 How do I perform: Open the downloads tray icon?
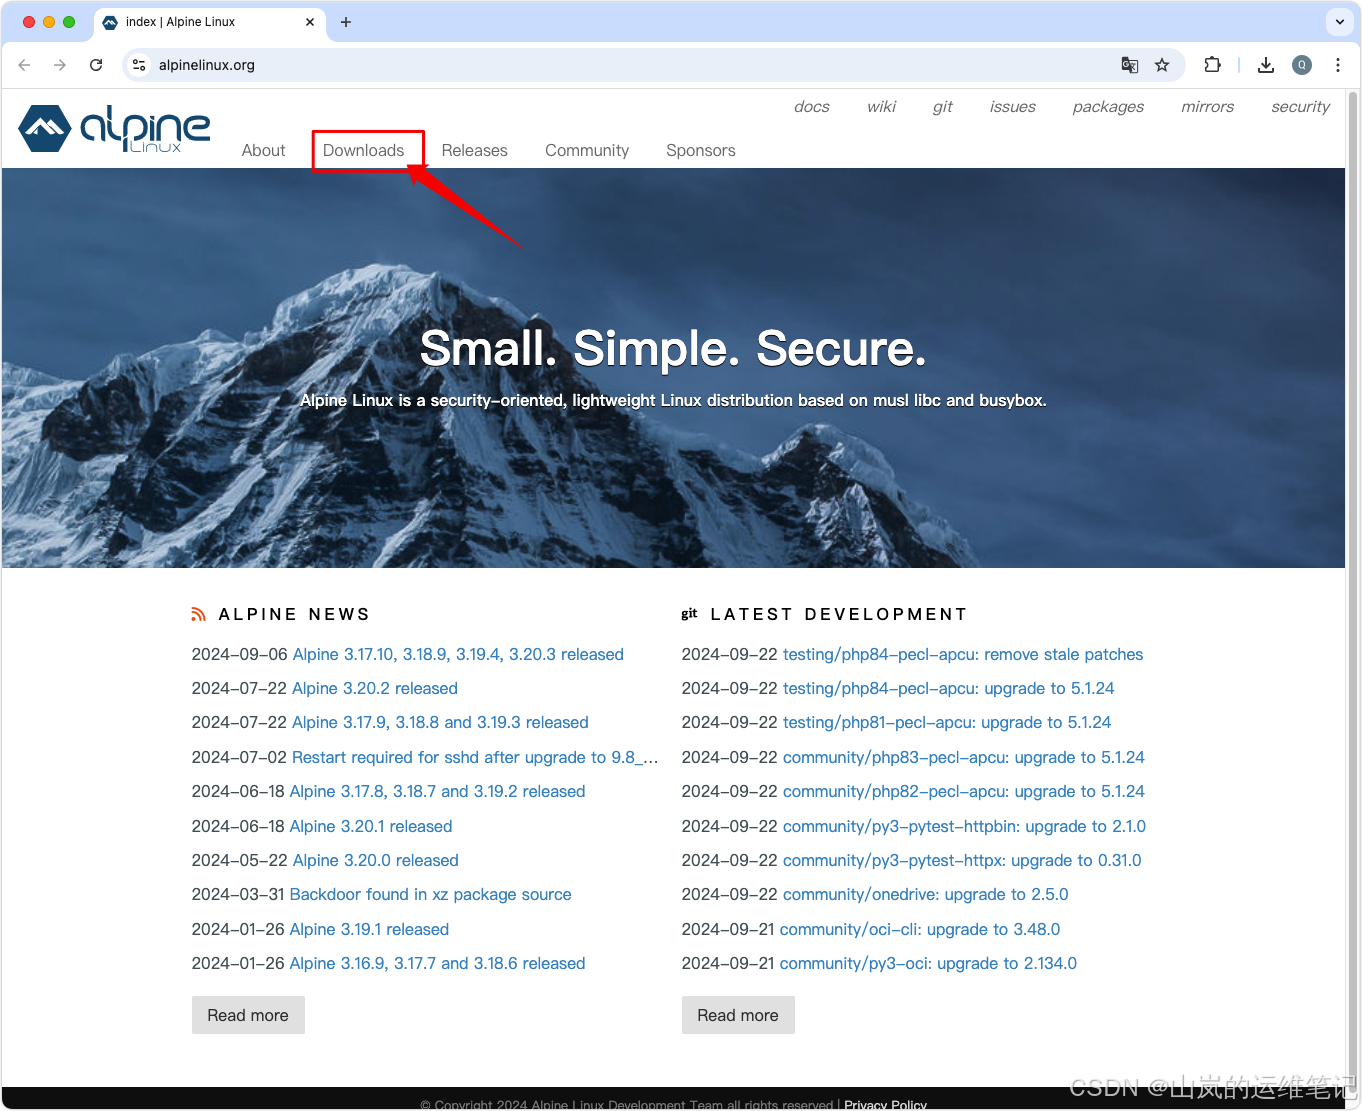click(x=1266, y=65)
